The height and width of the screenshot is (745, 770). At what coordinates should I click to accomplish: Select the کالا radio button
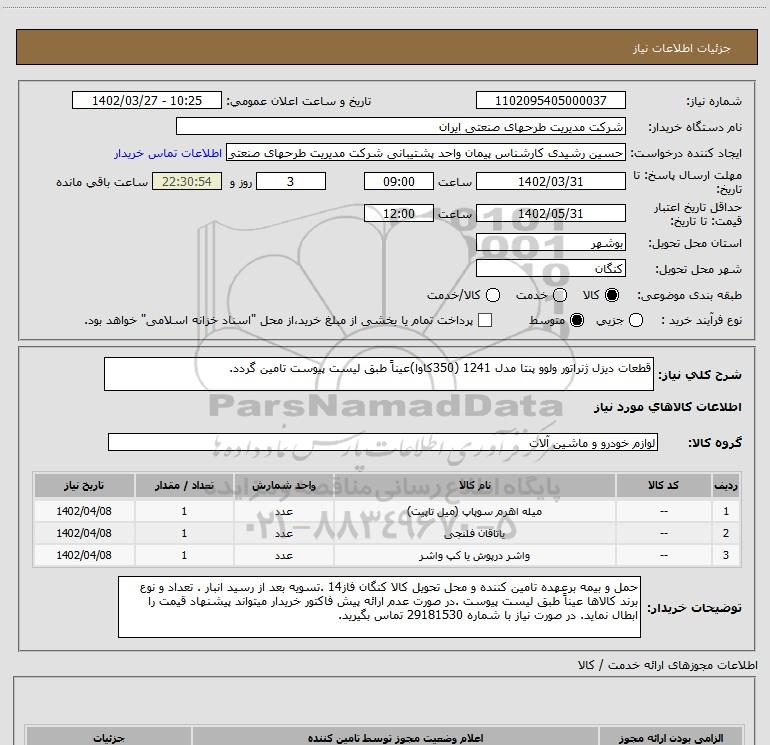(x=612, y=295)
